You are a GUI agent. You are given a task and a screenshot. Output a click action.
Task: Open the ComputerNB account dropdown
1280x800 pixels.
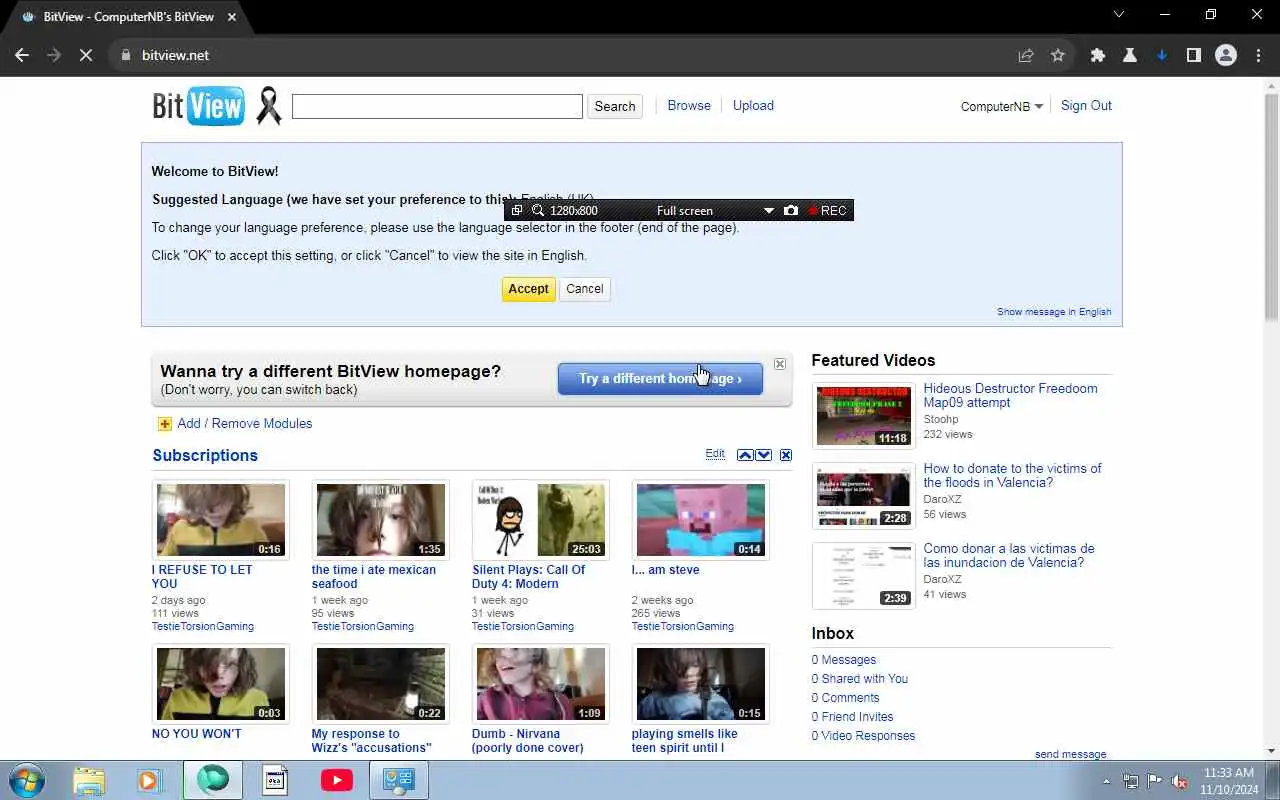[x=1002, y=106]
